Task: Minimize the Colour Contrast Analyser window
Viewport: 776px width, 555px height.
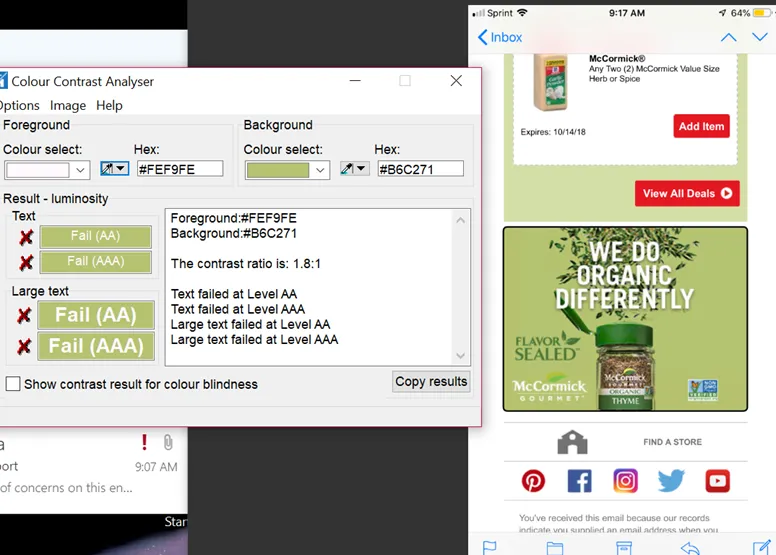Action: click(x=355, y=81)
